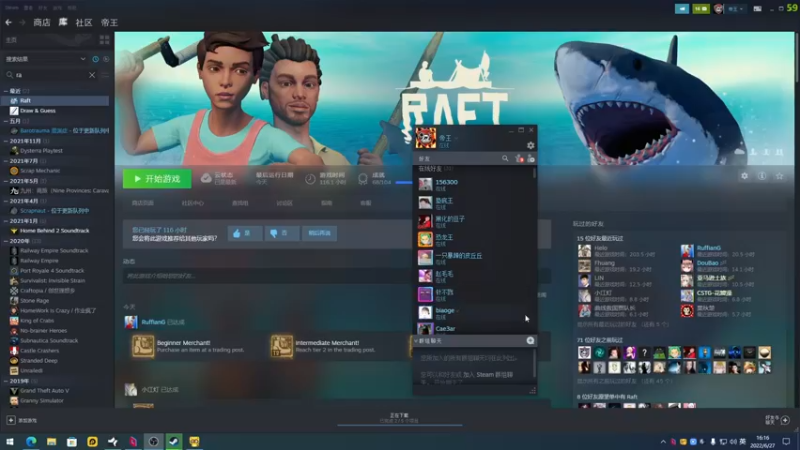Screen dimensions: 800x450
Task: Collapse the 2021年7月 category
Action: coord(6,161)
